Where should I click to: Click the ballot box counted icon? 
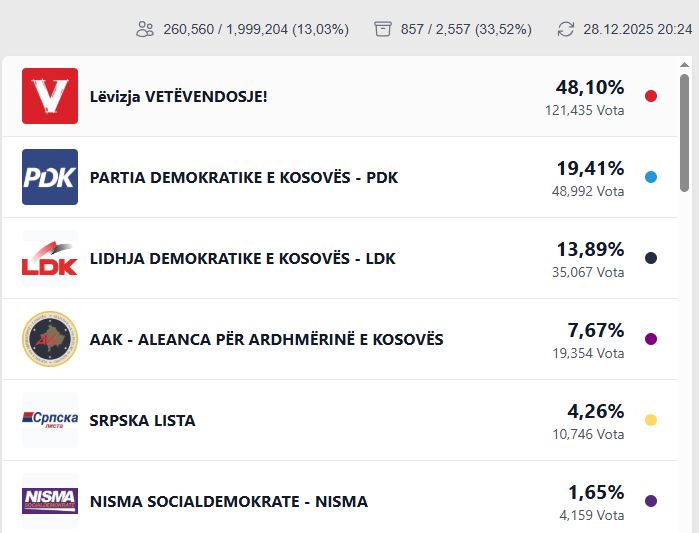[382, 29]
